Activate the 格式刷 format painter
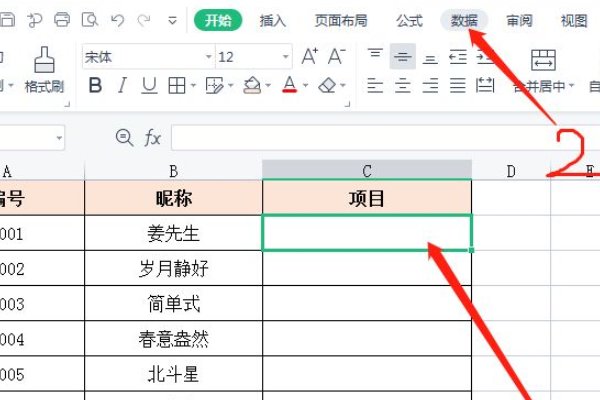 tap(44, 70)
